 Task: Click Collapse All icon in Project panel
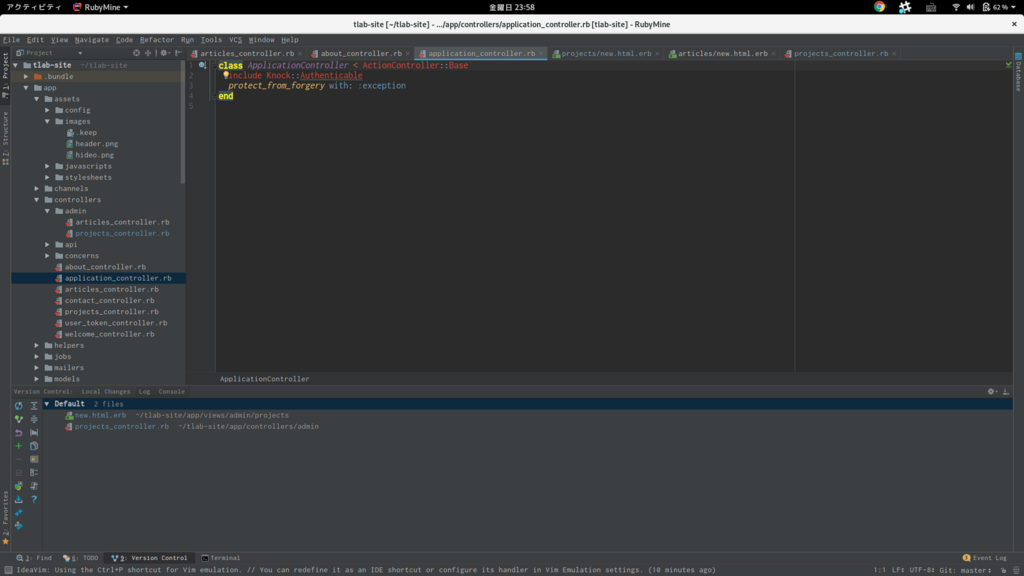tap(148, 53)
